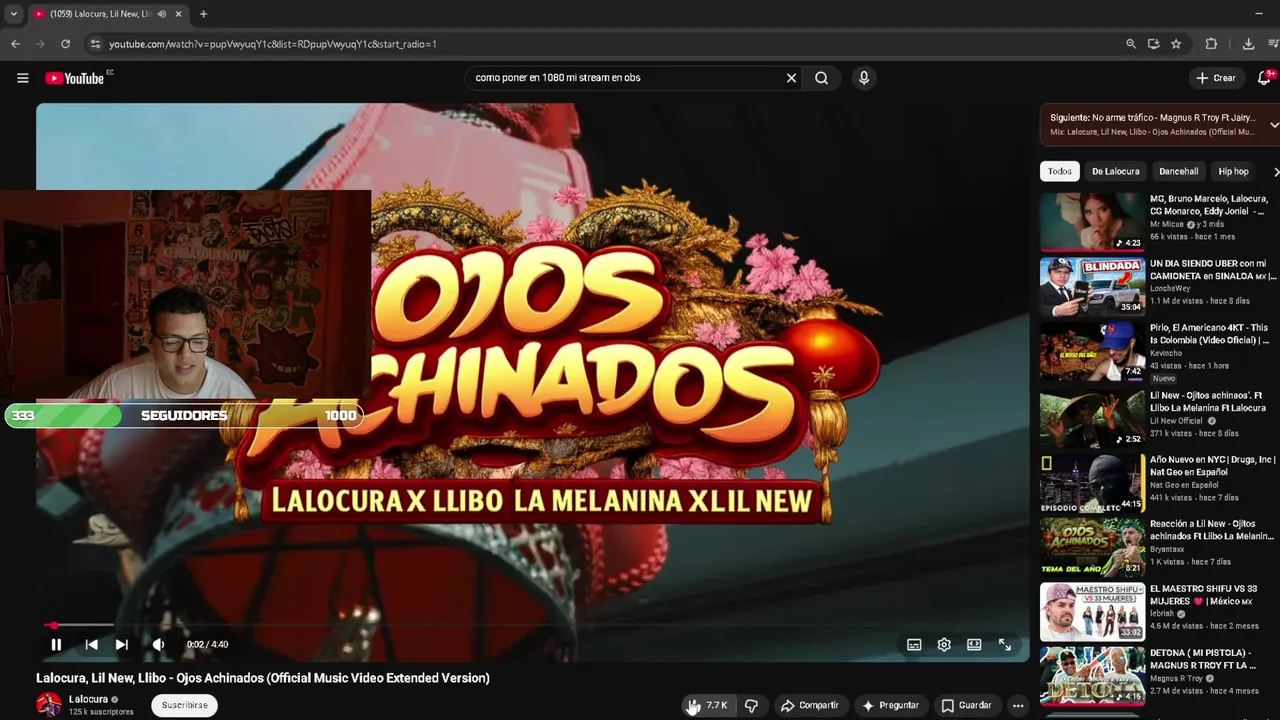The height and width of the screenshot is (720, 1280).
Task: Skip to the next video
Action: (x=121, y=645)
